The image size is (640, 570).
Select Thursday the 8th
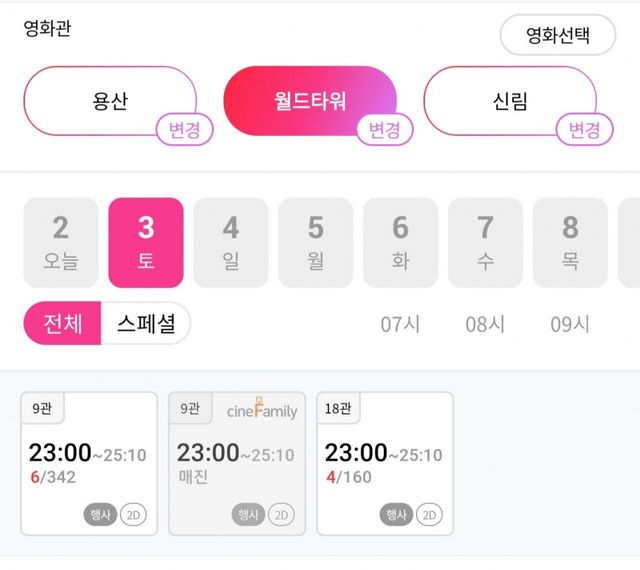570,242
